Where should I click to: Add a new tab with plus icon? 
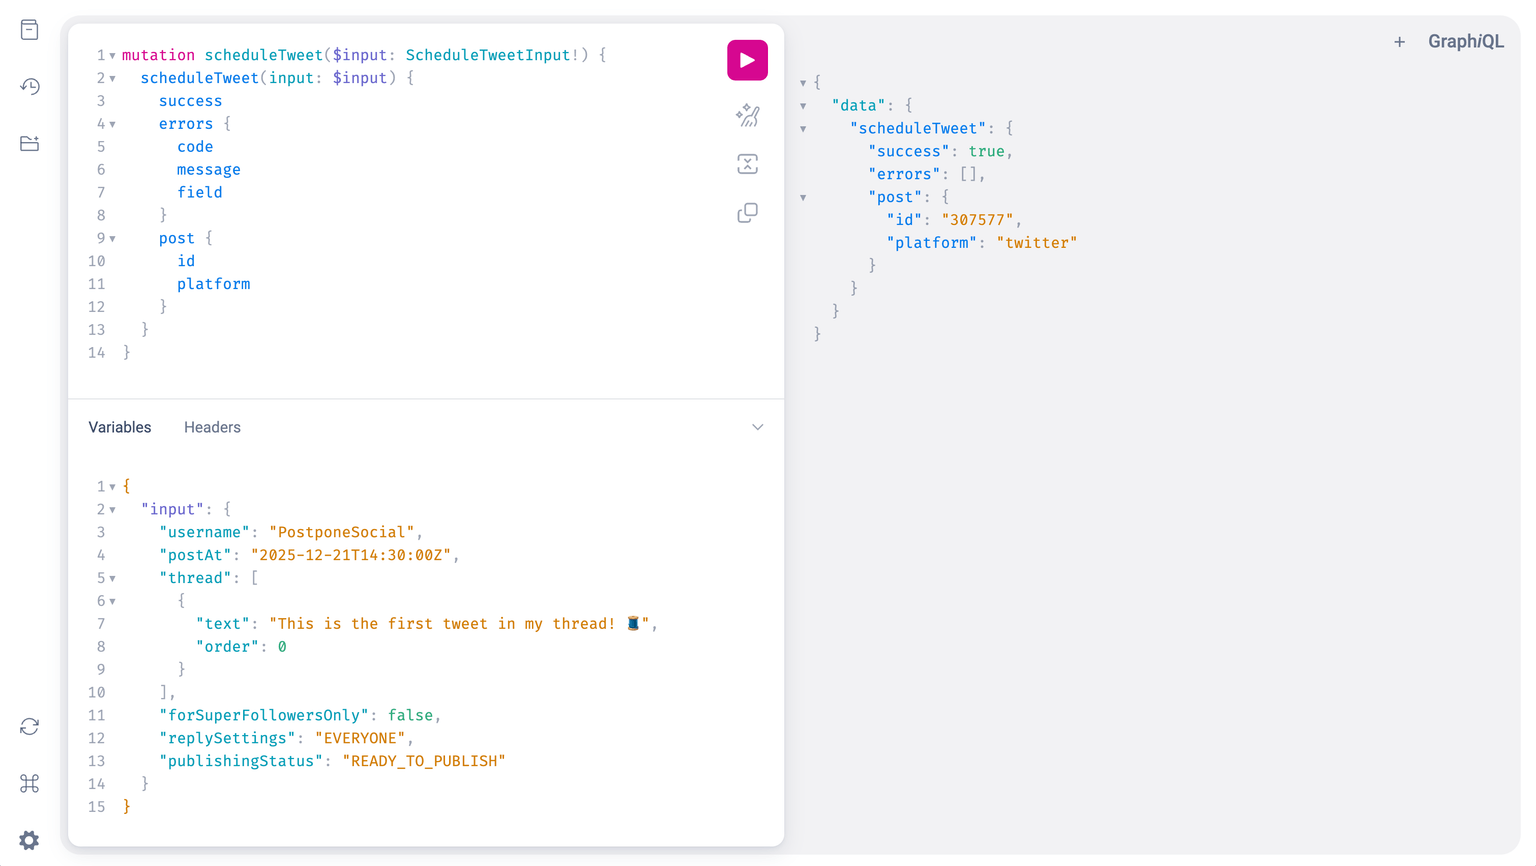click(1399, 42)
